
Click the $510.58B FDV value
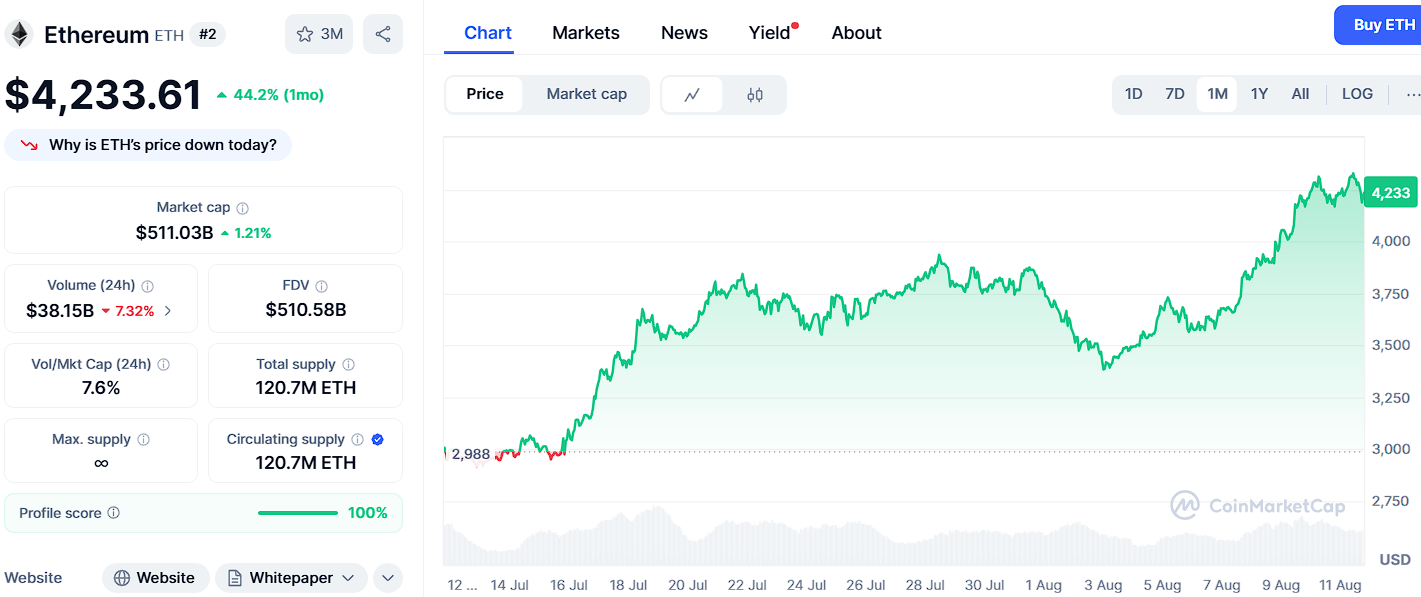click(x=306, y=310)
